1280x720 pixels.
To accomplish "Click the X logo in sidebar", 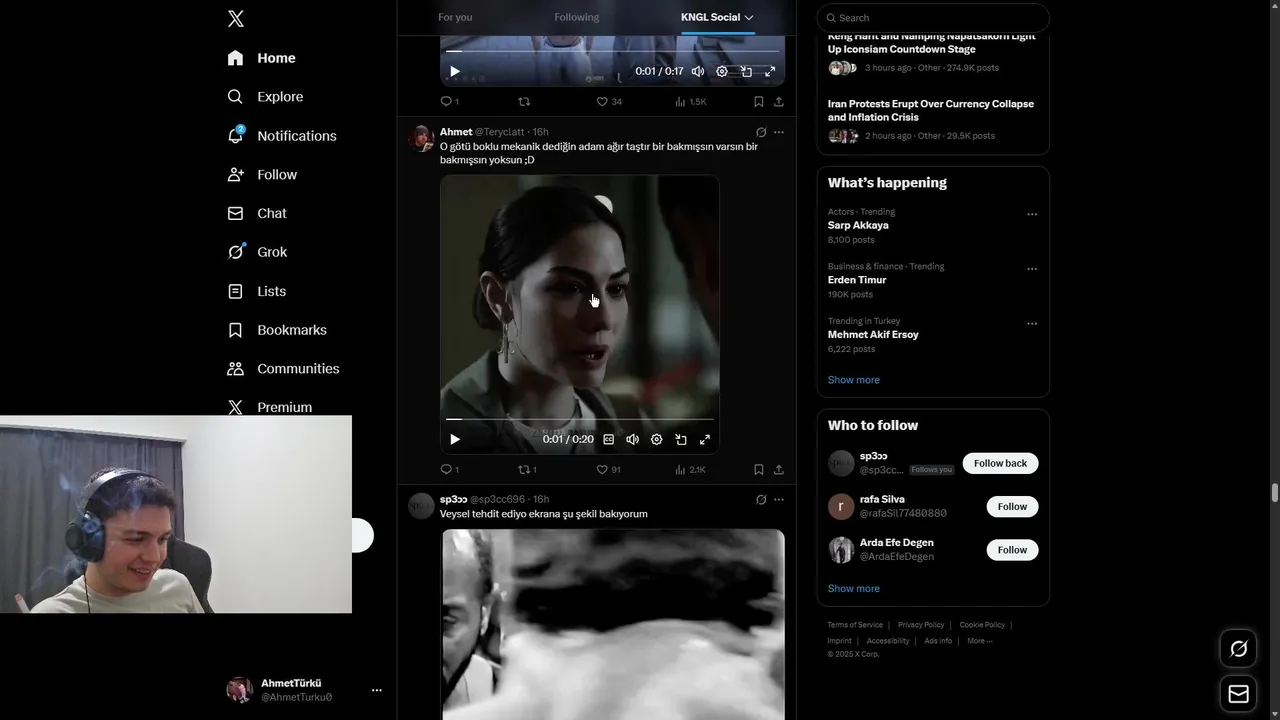I will click(235, 19).
